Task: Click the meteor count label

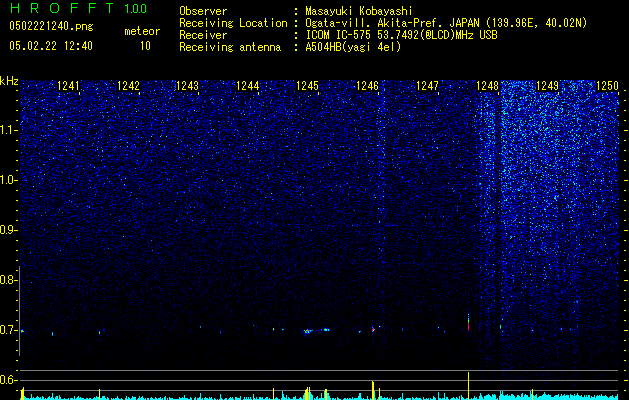Action: coord(142,31)
